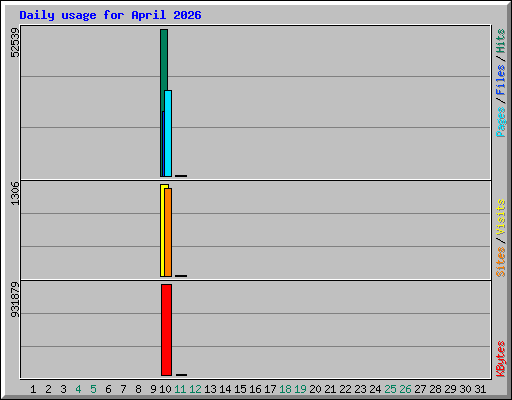Click green day 18 on the x-axis
Screen dimensions: 512x400
click(x=285, y=389)
